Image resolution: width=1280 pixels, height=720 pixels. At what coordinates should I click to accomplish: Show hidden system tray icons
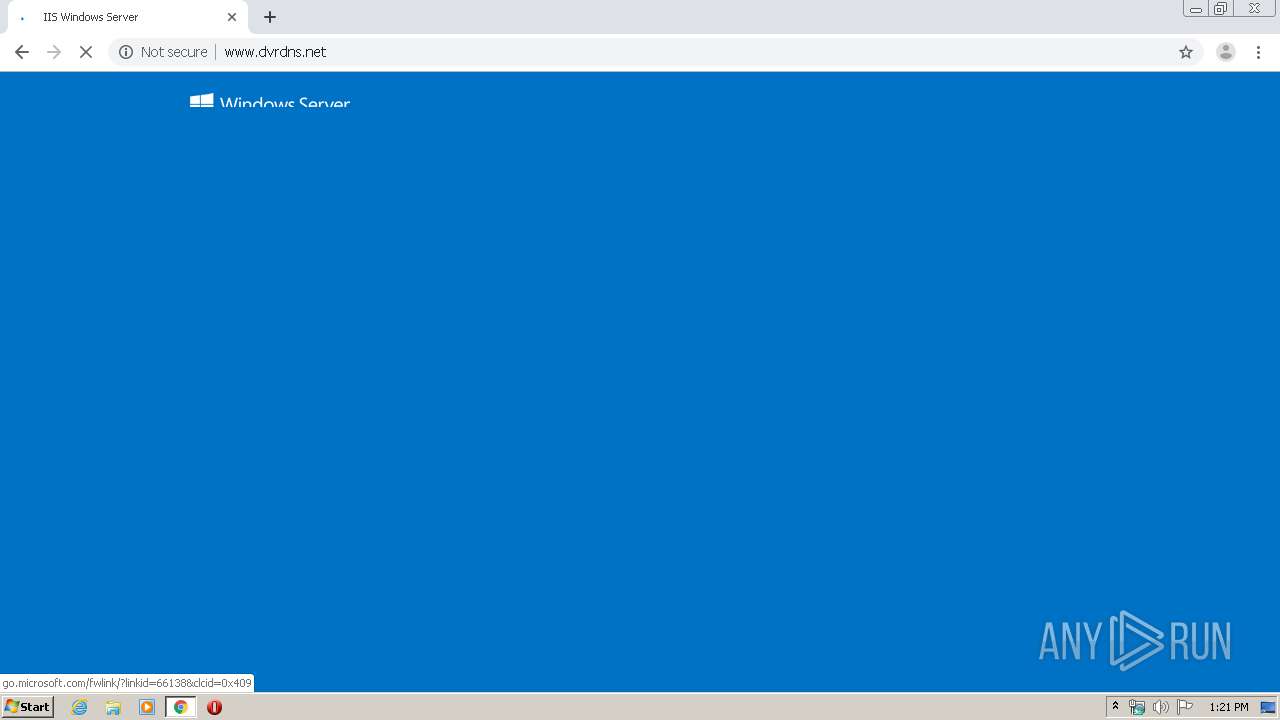[x=1116, y=707]
